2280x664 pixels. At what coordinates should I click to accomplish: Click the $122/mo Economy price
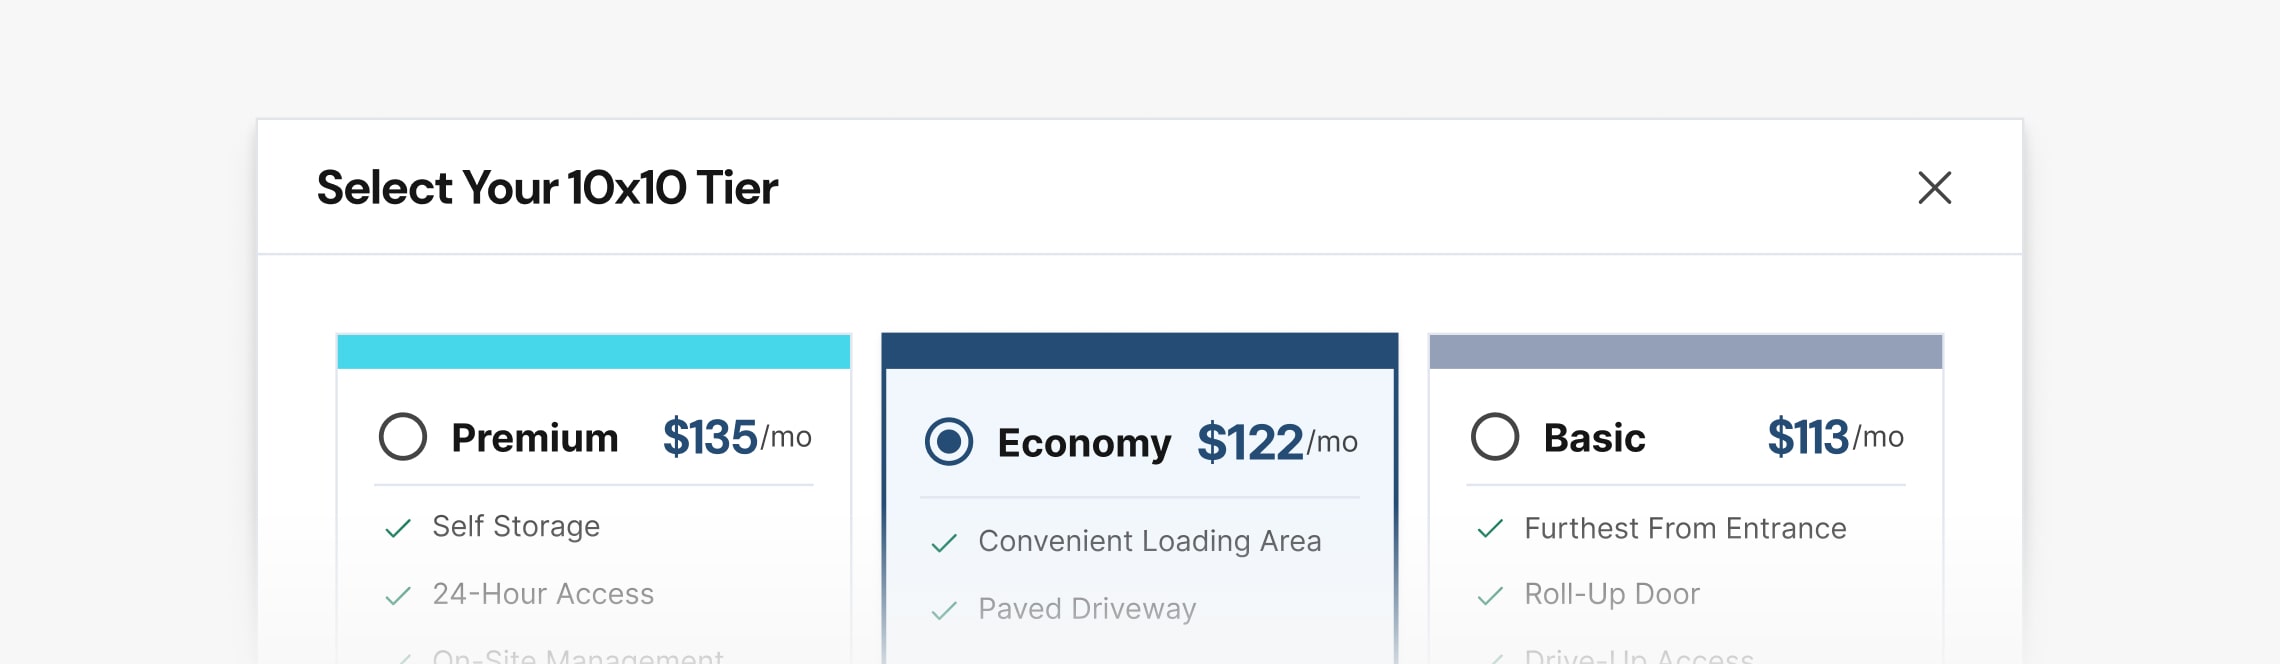click(x=1277, y=442)
